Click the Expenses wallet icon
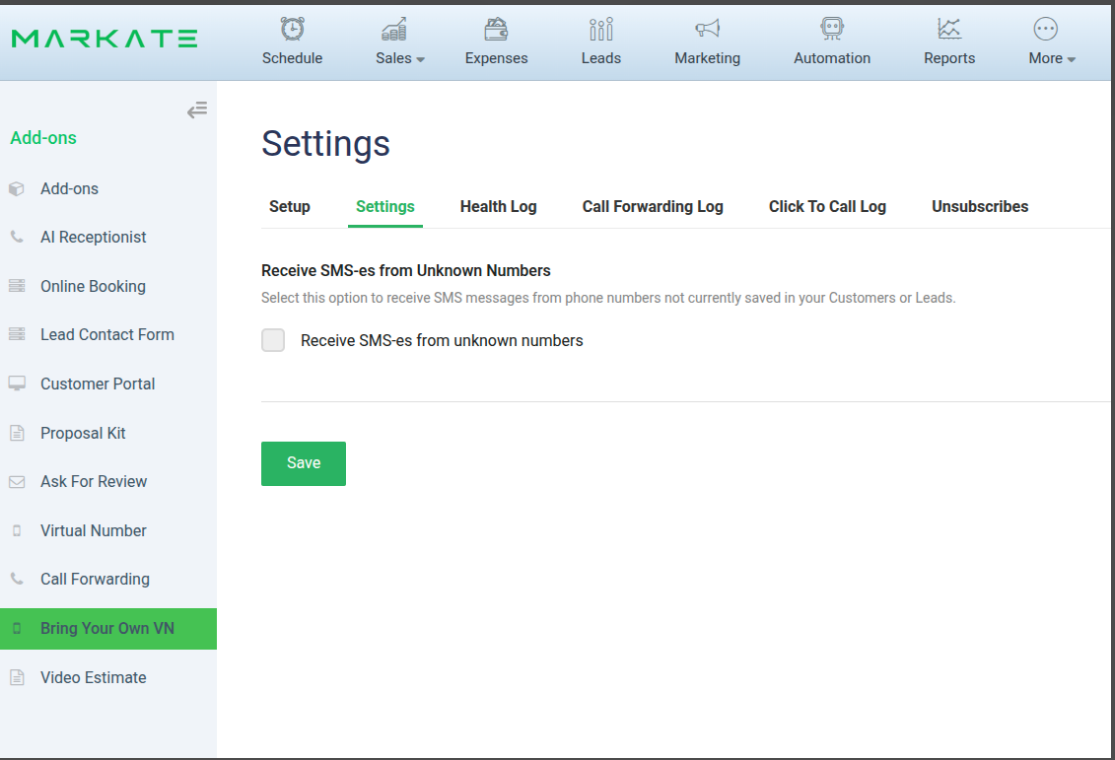 (496, 29)
